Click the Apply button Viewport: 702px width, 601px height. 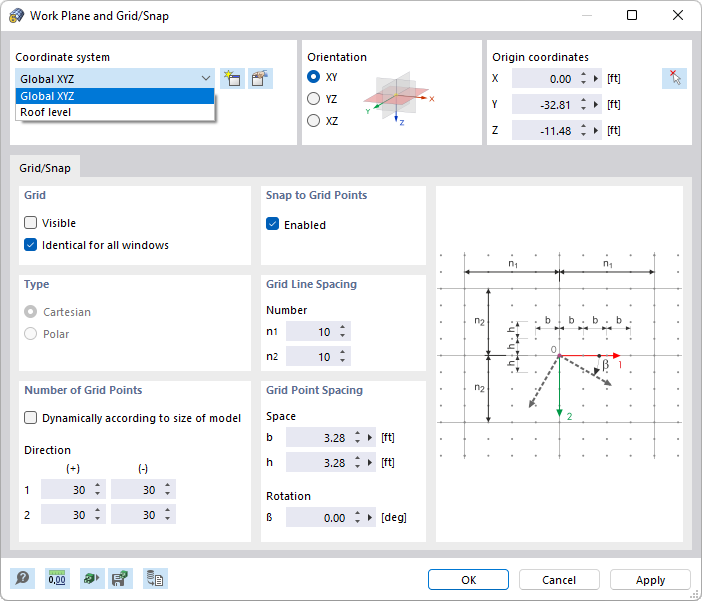point(650,580)
